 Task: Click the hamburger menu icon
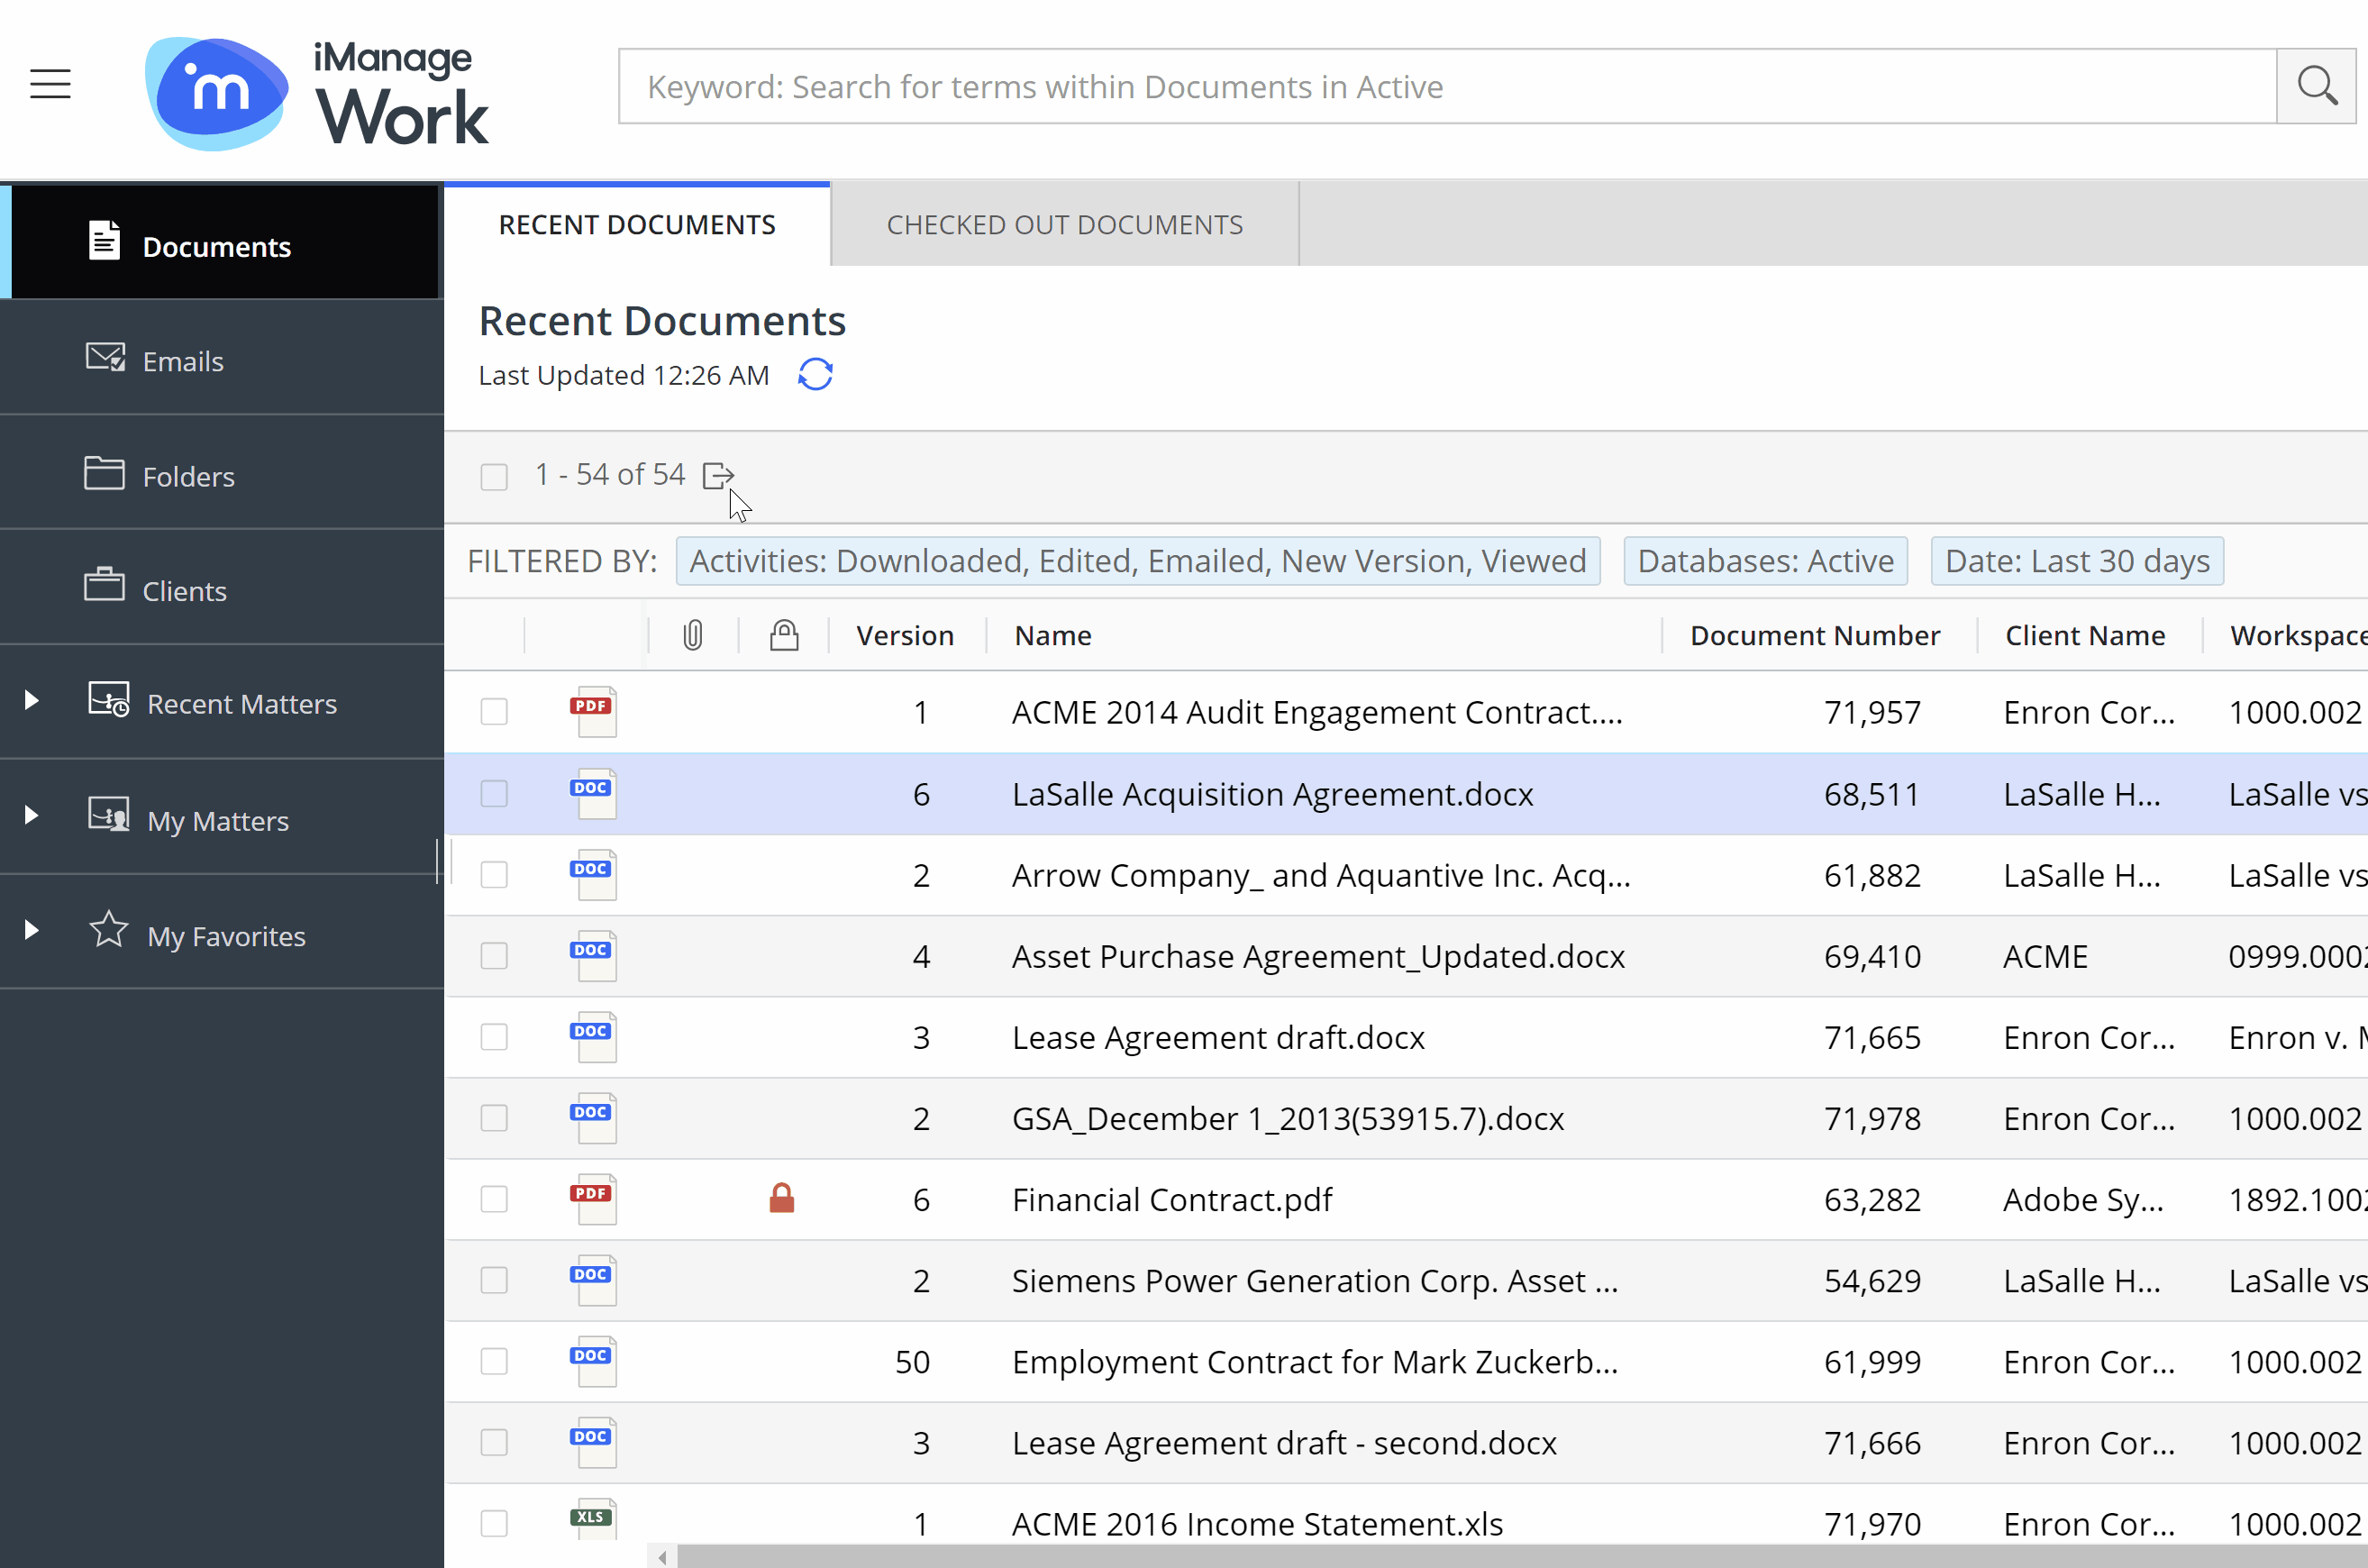49,84
